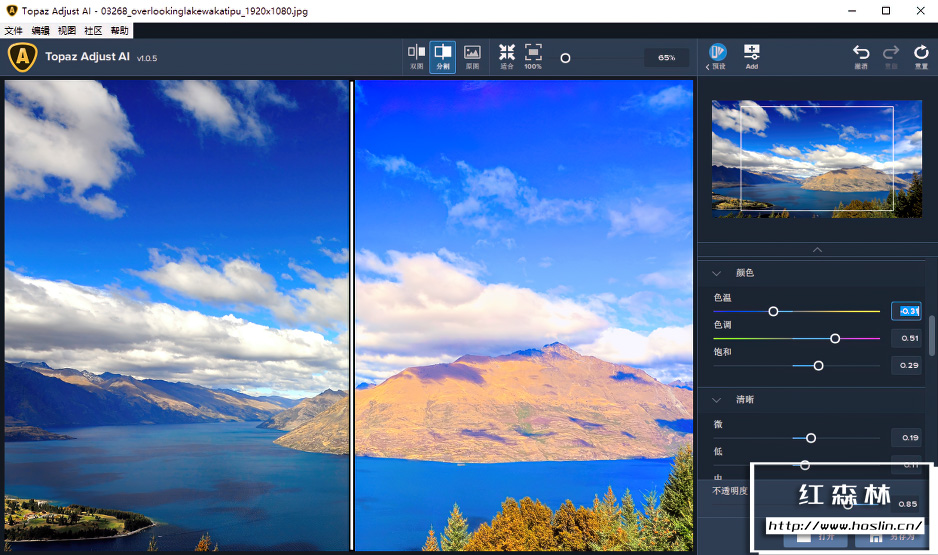Click the 色温 slider handle
The width and height of the screenshot is (938, 555).
(x=773, y=312)
